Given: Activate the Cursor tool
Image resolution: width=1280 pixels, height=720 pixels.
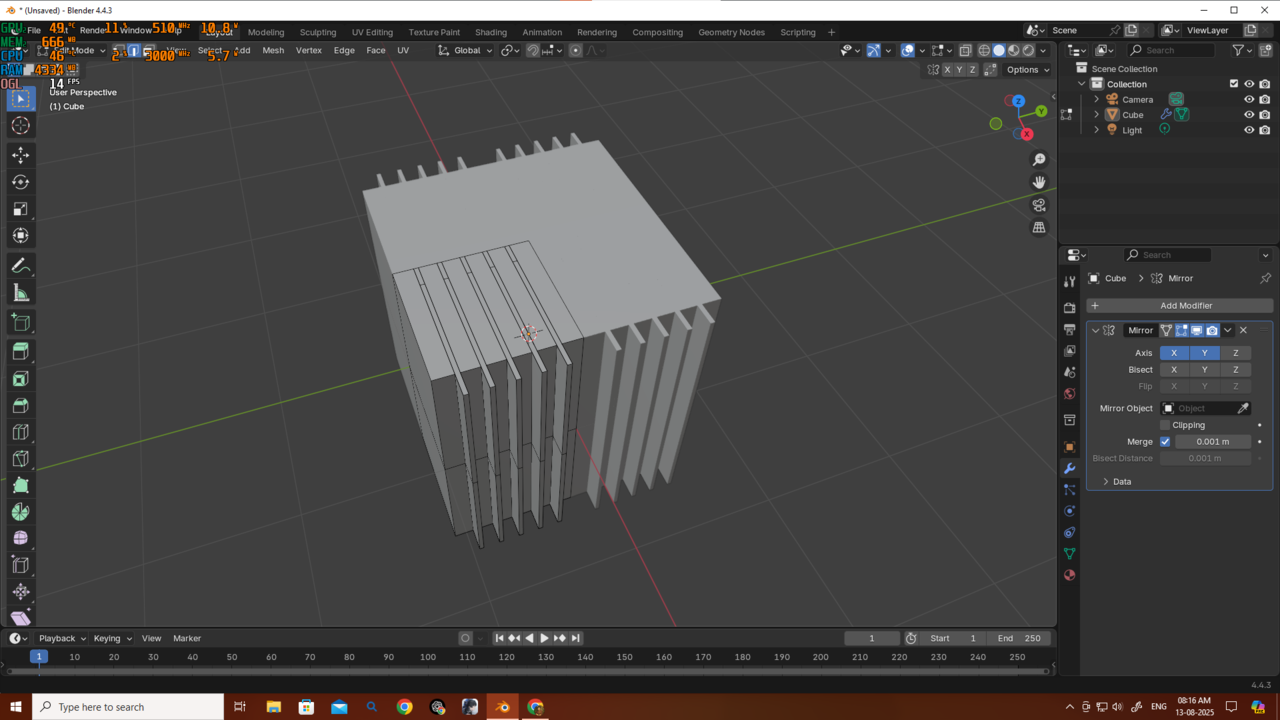Looking at the screenshot, I should [20, 125].
